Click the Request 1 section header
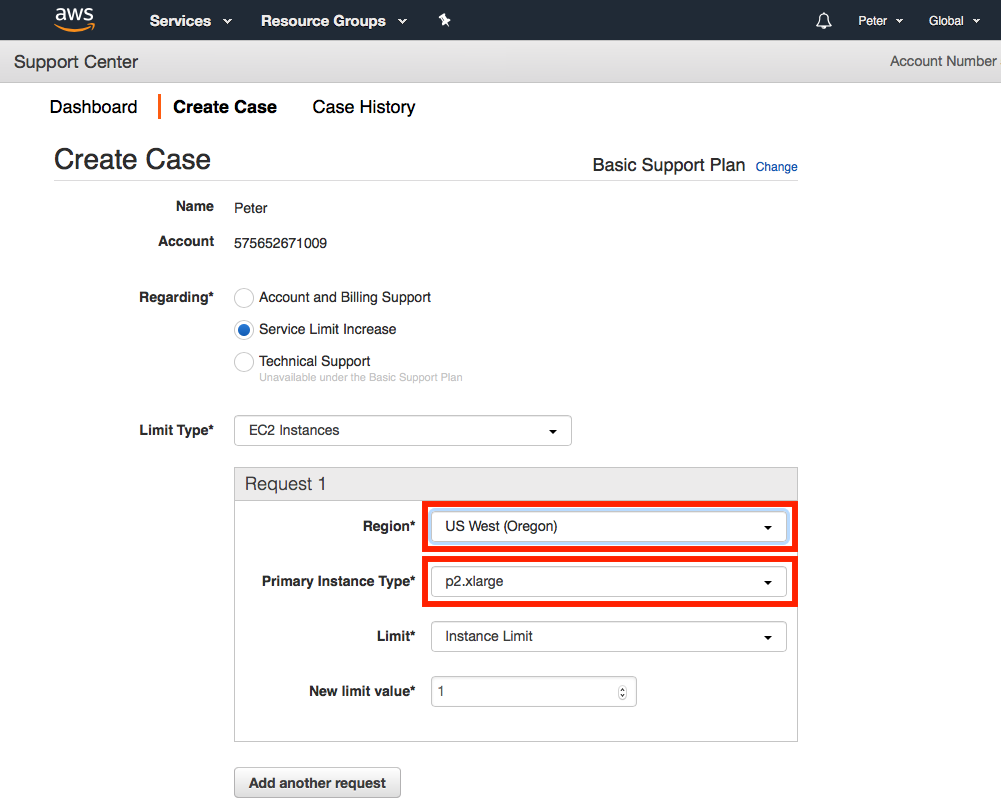Screen dimensions: 1001x811 pos(516,484)
